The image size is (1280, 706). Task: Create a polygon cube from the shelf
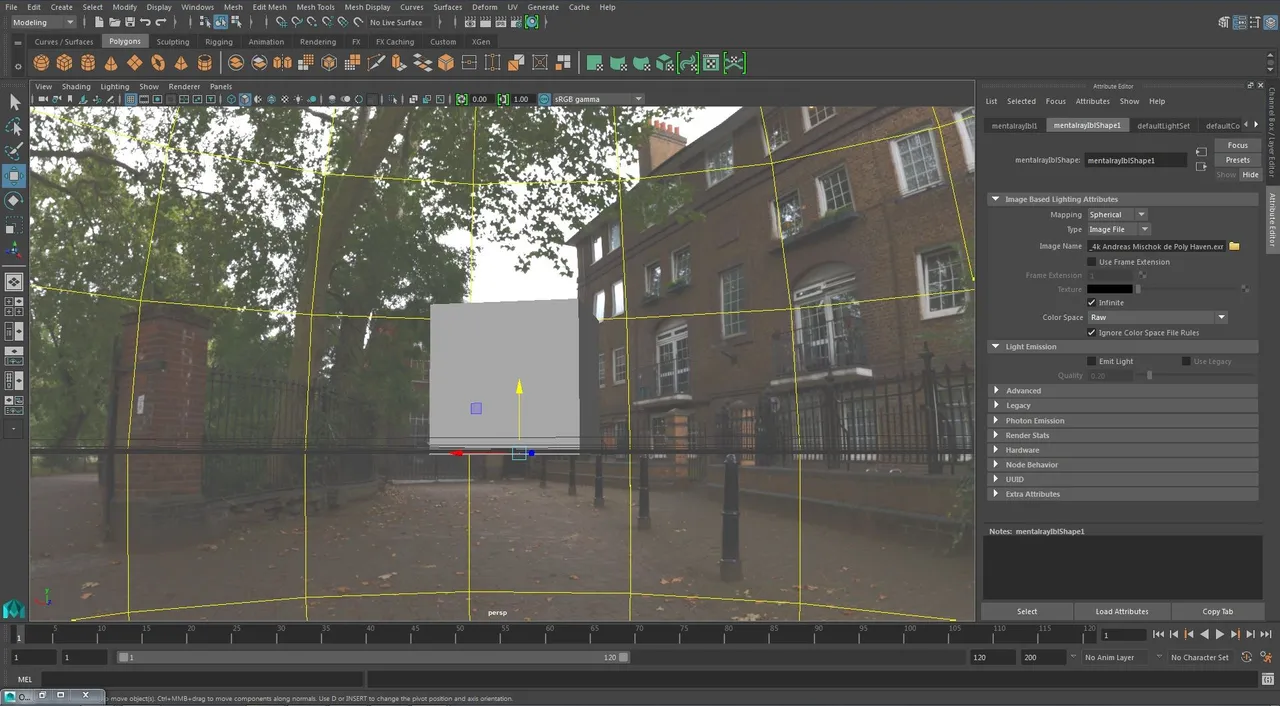[64, 63]
